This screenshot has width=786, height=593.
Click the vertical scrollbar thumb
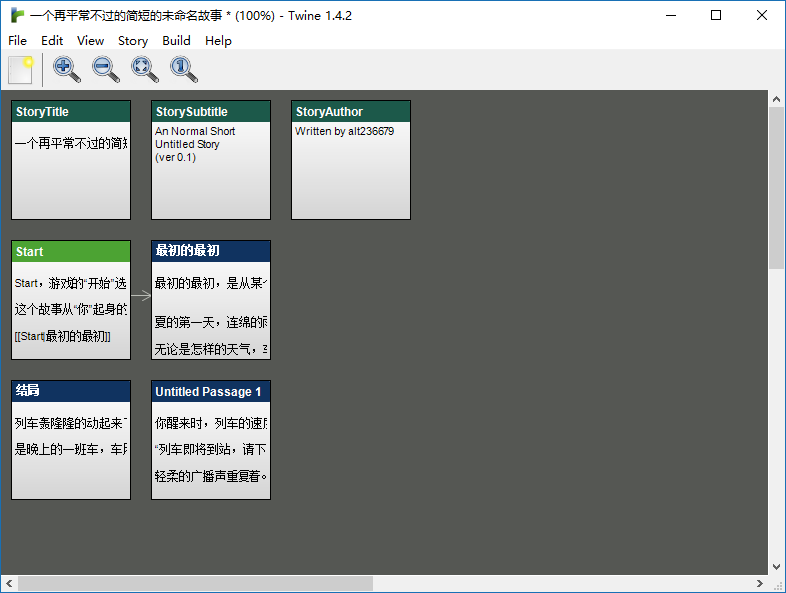pyautogui.click(x=776, y=188)
